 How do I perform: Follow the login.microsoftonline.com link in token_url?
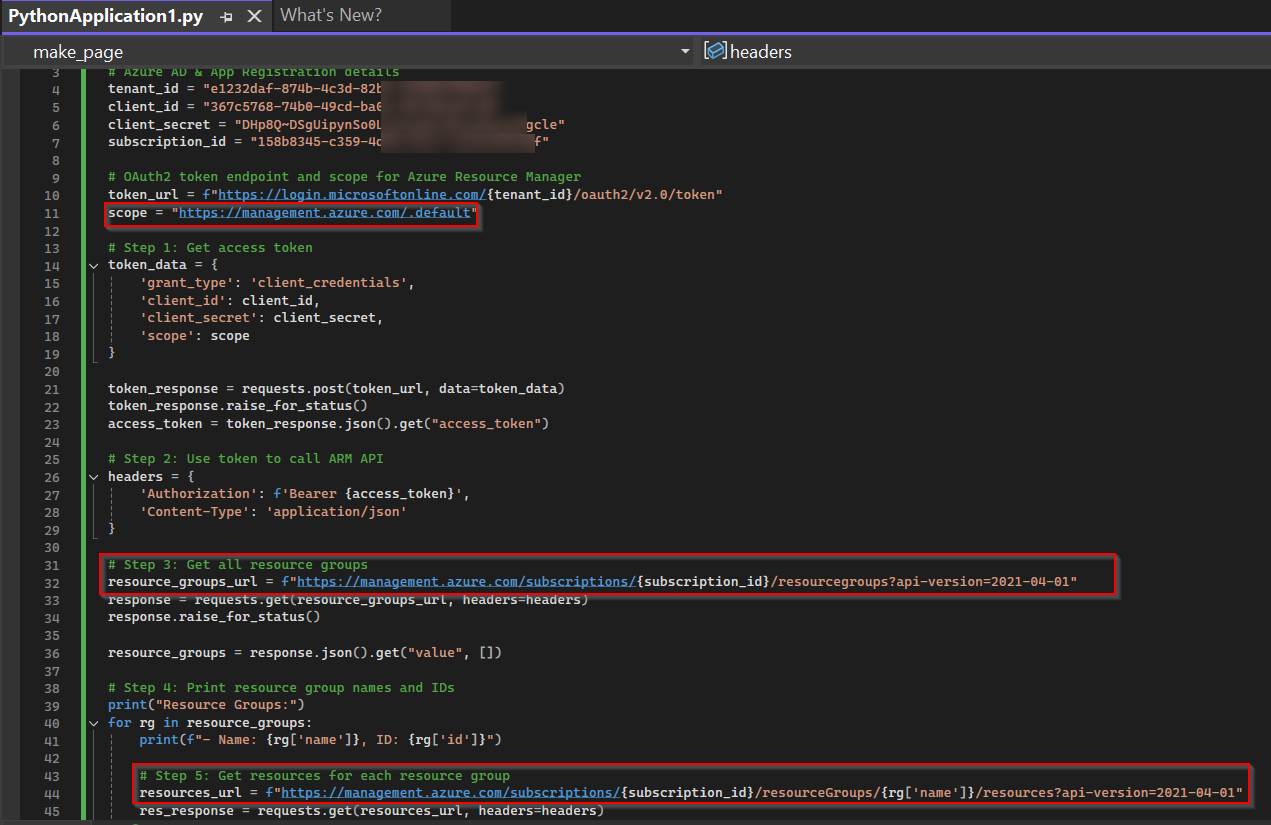click(352, 194)
